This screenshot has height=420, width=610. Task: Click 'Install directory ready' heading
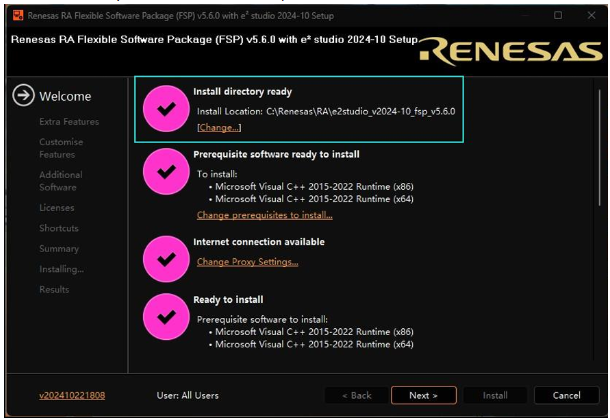tap(242, 92)
